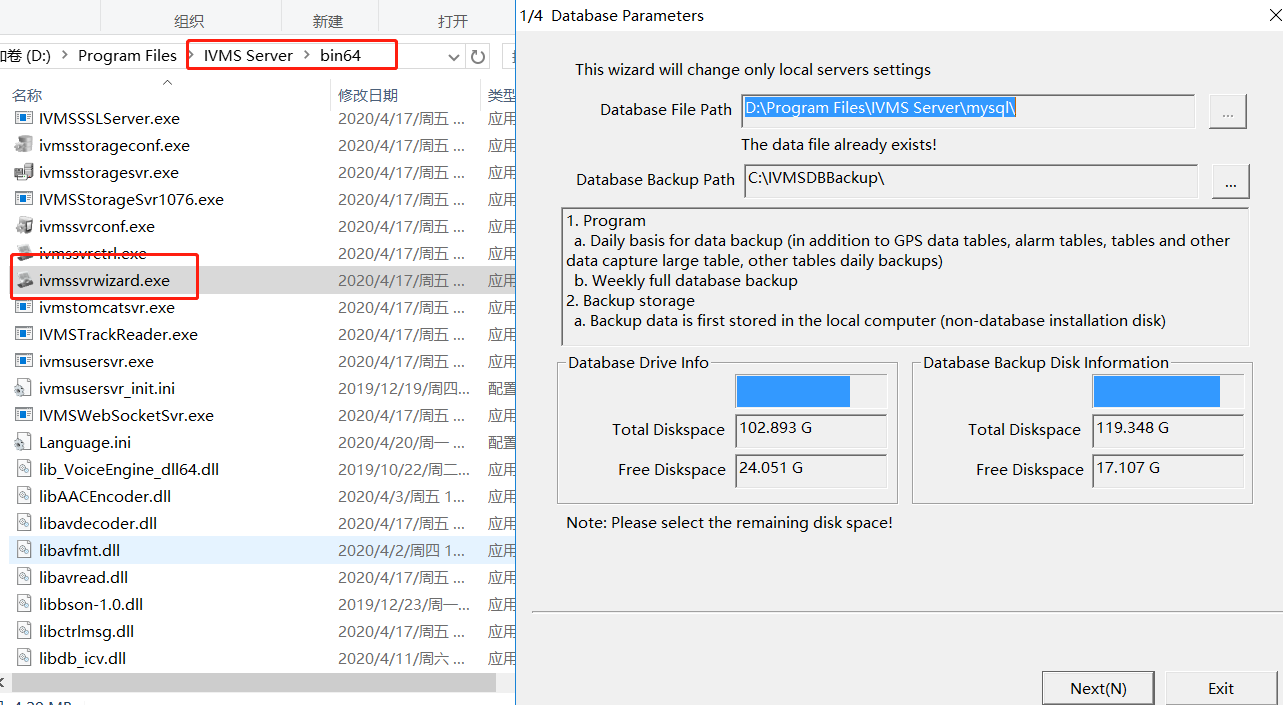The width and height of the screenshot is (1283, 705).
Task: Click the Database Backup Path input
Action: click(970, 181)
